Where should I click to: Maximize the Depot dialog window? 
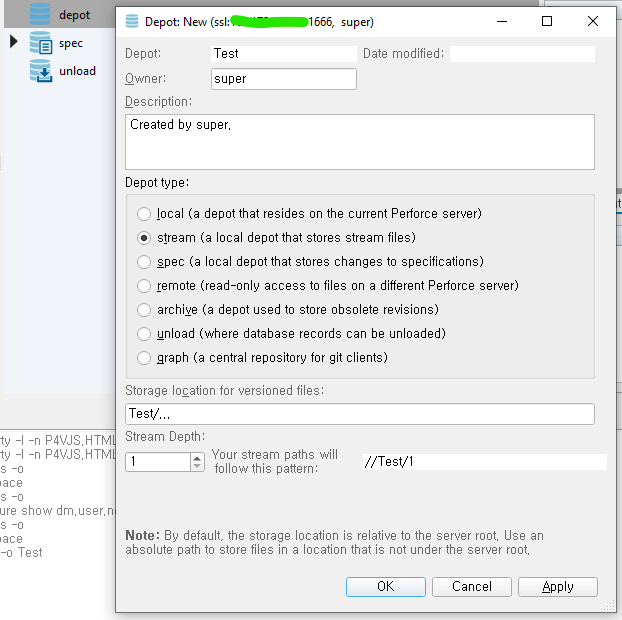(x=547, y=21)
